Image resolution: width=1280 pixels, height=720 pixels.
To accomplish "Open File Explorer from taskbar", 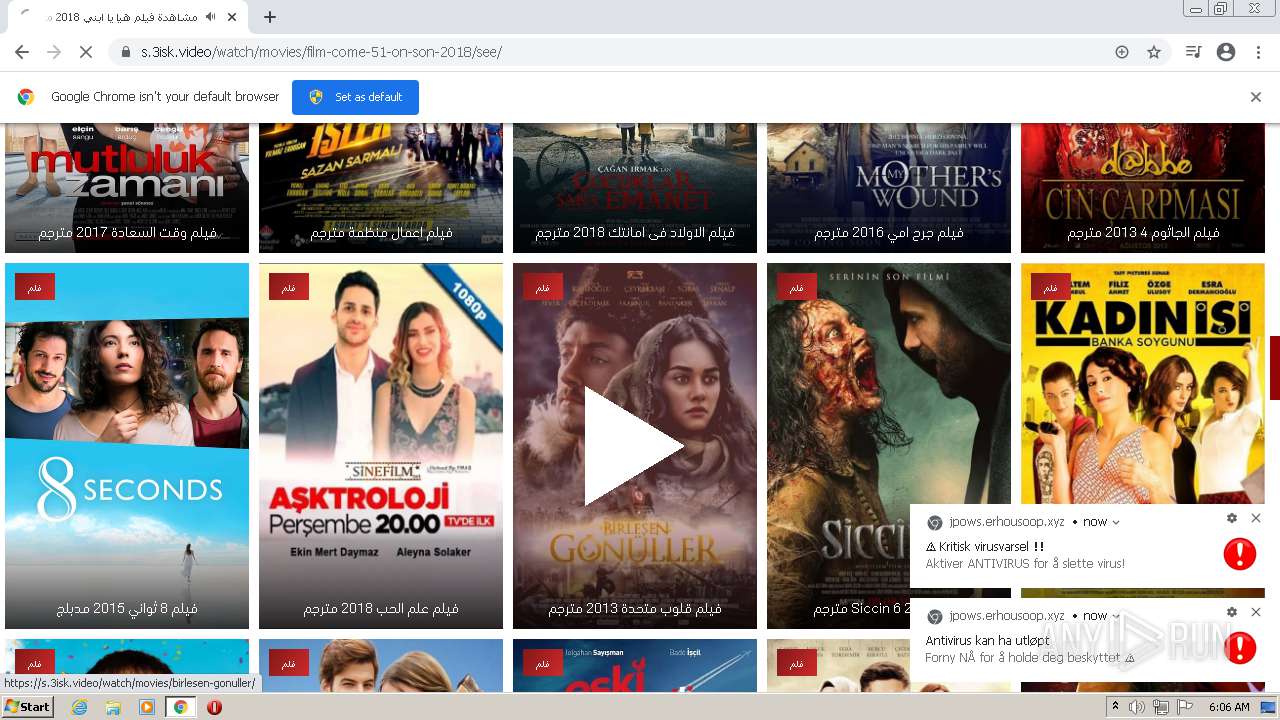I will tap(113, 707).
